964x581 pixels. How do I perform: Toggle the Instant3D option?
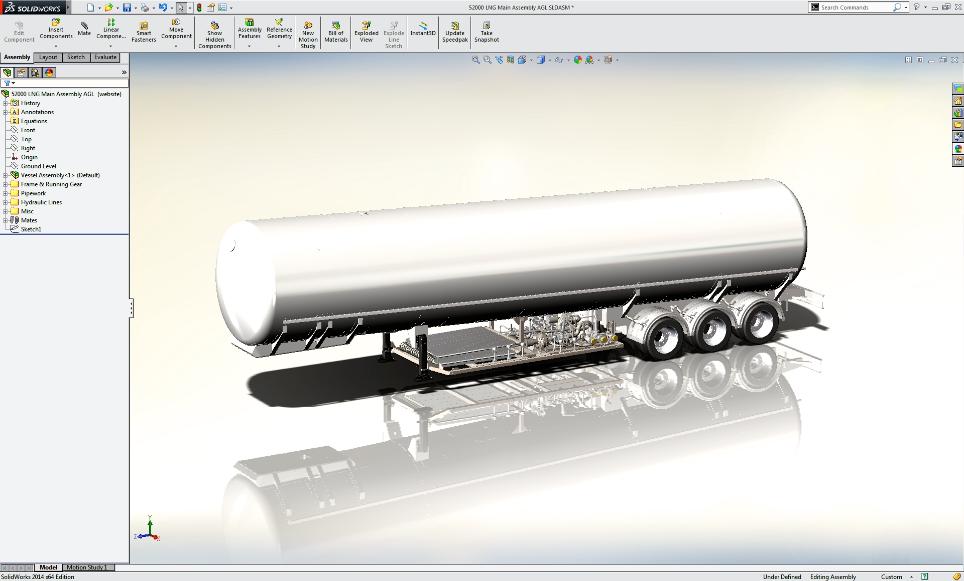(x=423, y=29)
